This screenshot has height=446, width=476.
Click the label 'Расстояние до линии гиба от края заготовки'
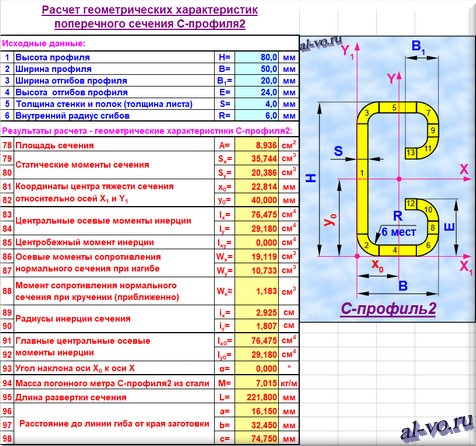(x=114, y=424)
